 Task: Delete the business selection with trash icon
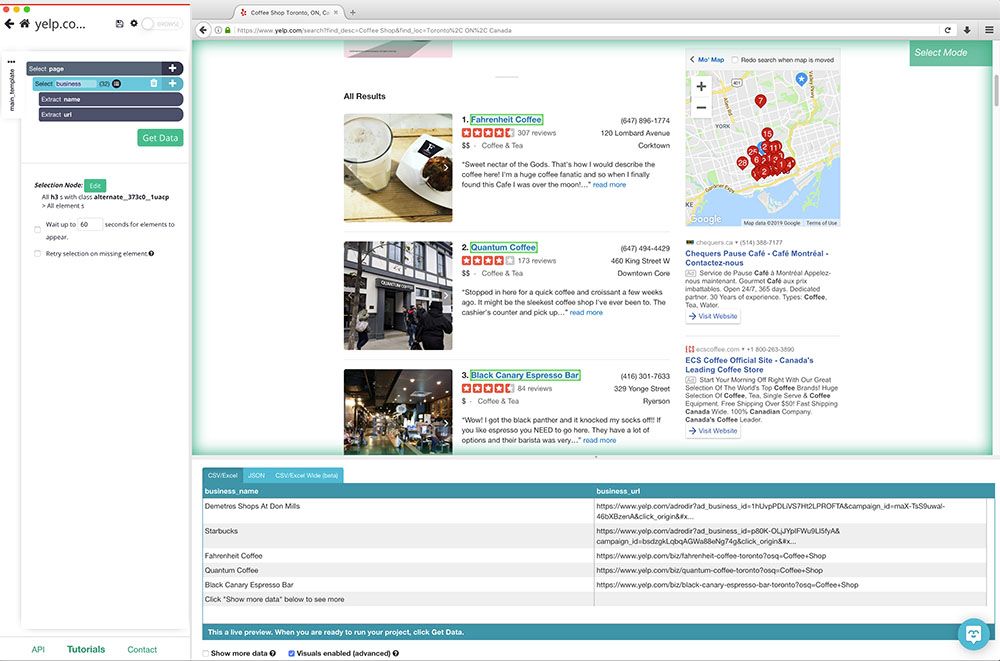(x=155, y=84)
